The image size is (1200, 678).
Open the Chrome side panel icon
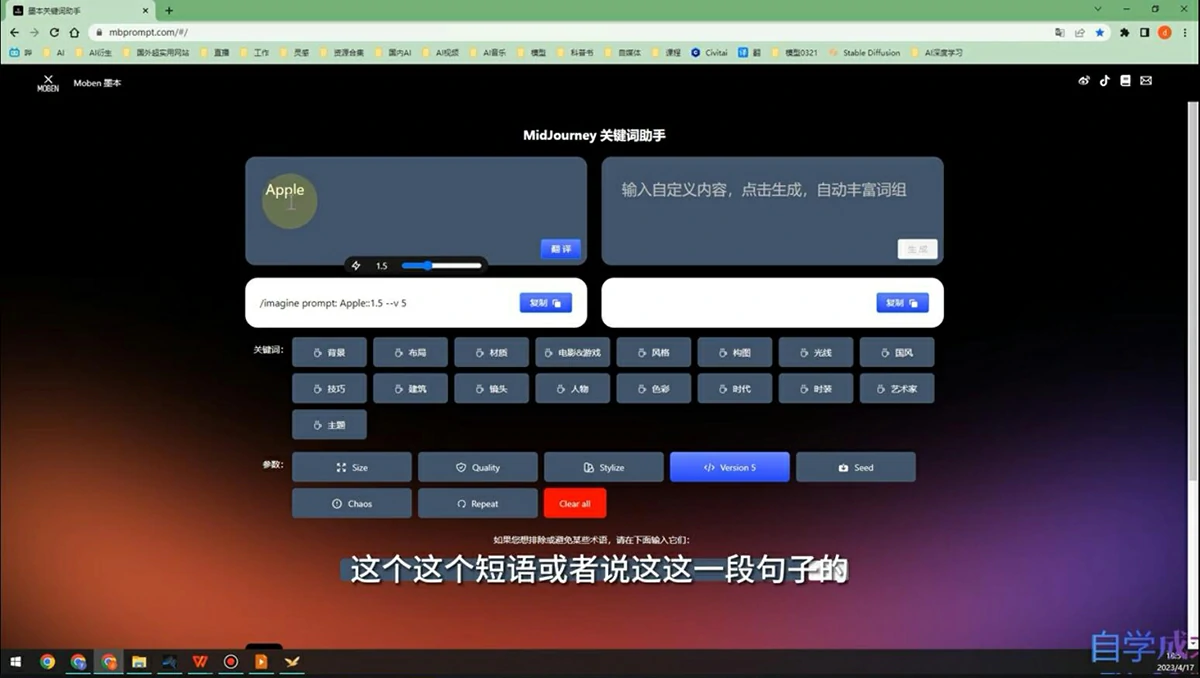pos(1145,32)
